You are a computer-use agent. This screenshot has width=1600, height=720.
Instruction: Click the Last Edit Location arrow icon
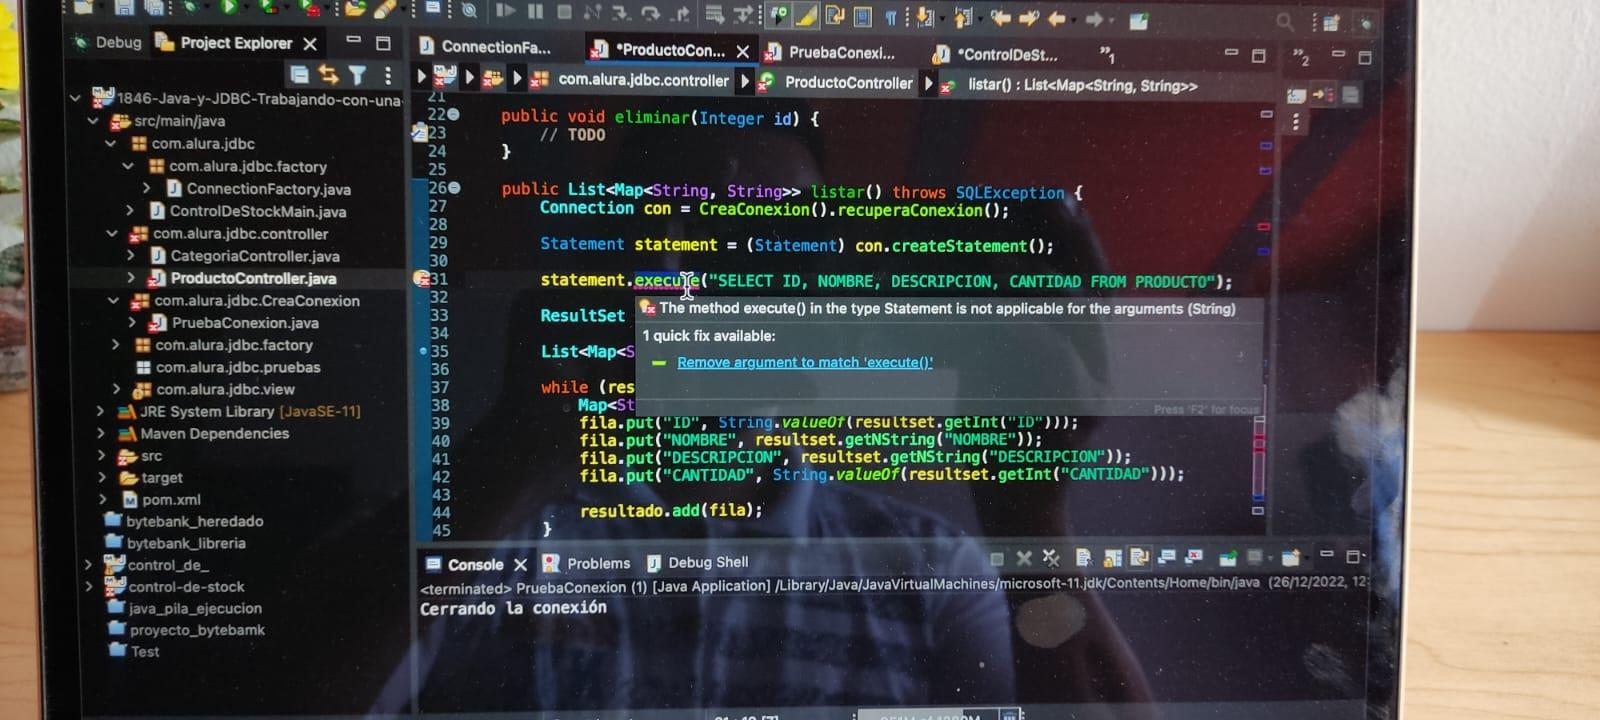[x=1000, y=17]
